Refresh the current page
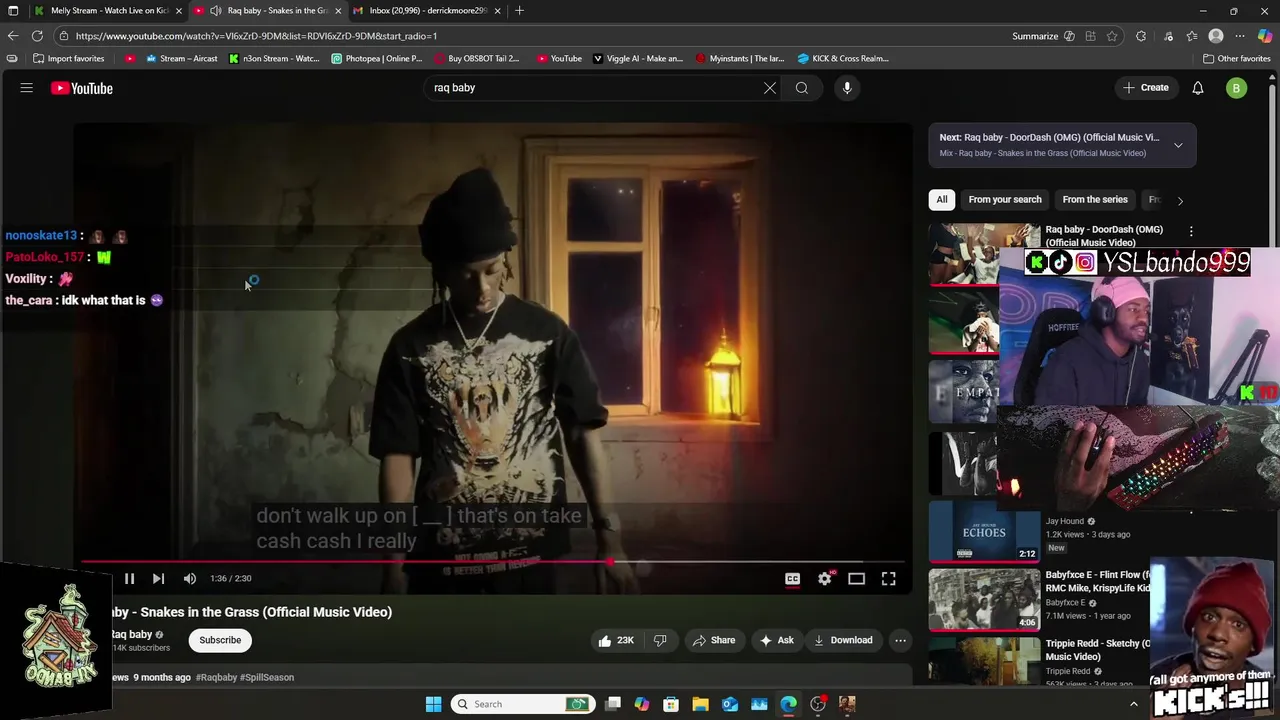The image size is (1280, 720). [37, 36]
